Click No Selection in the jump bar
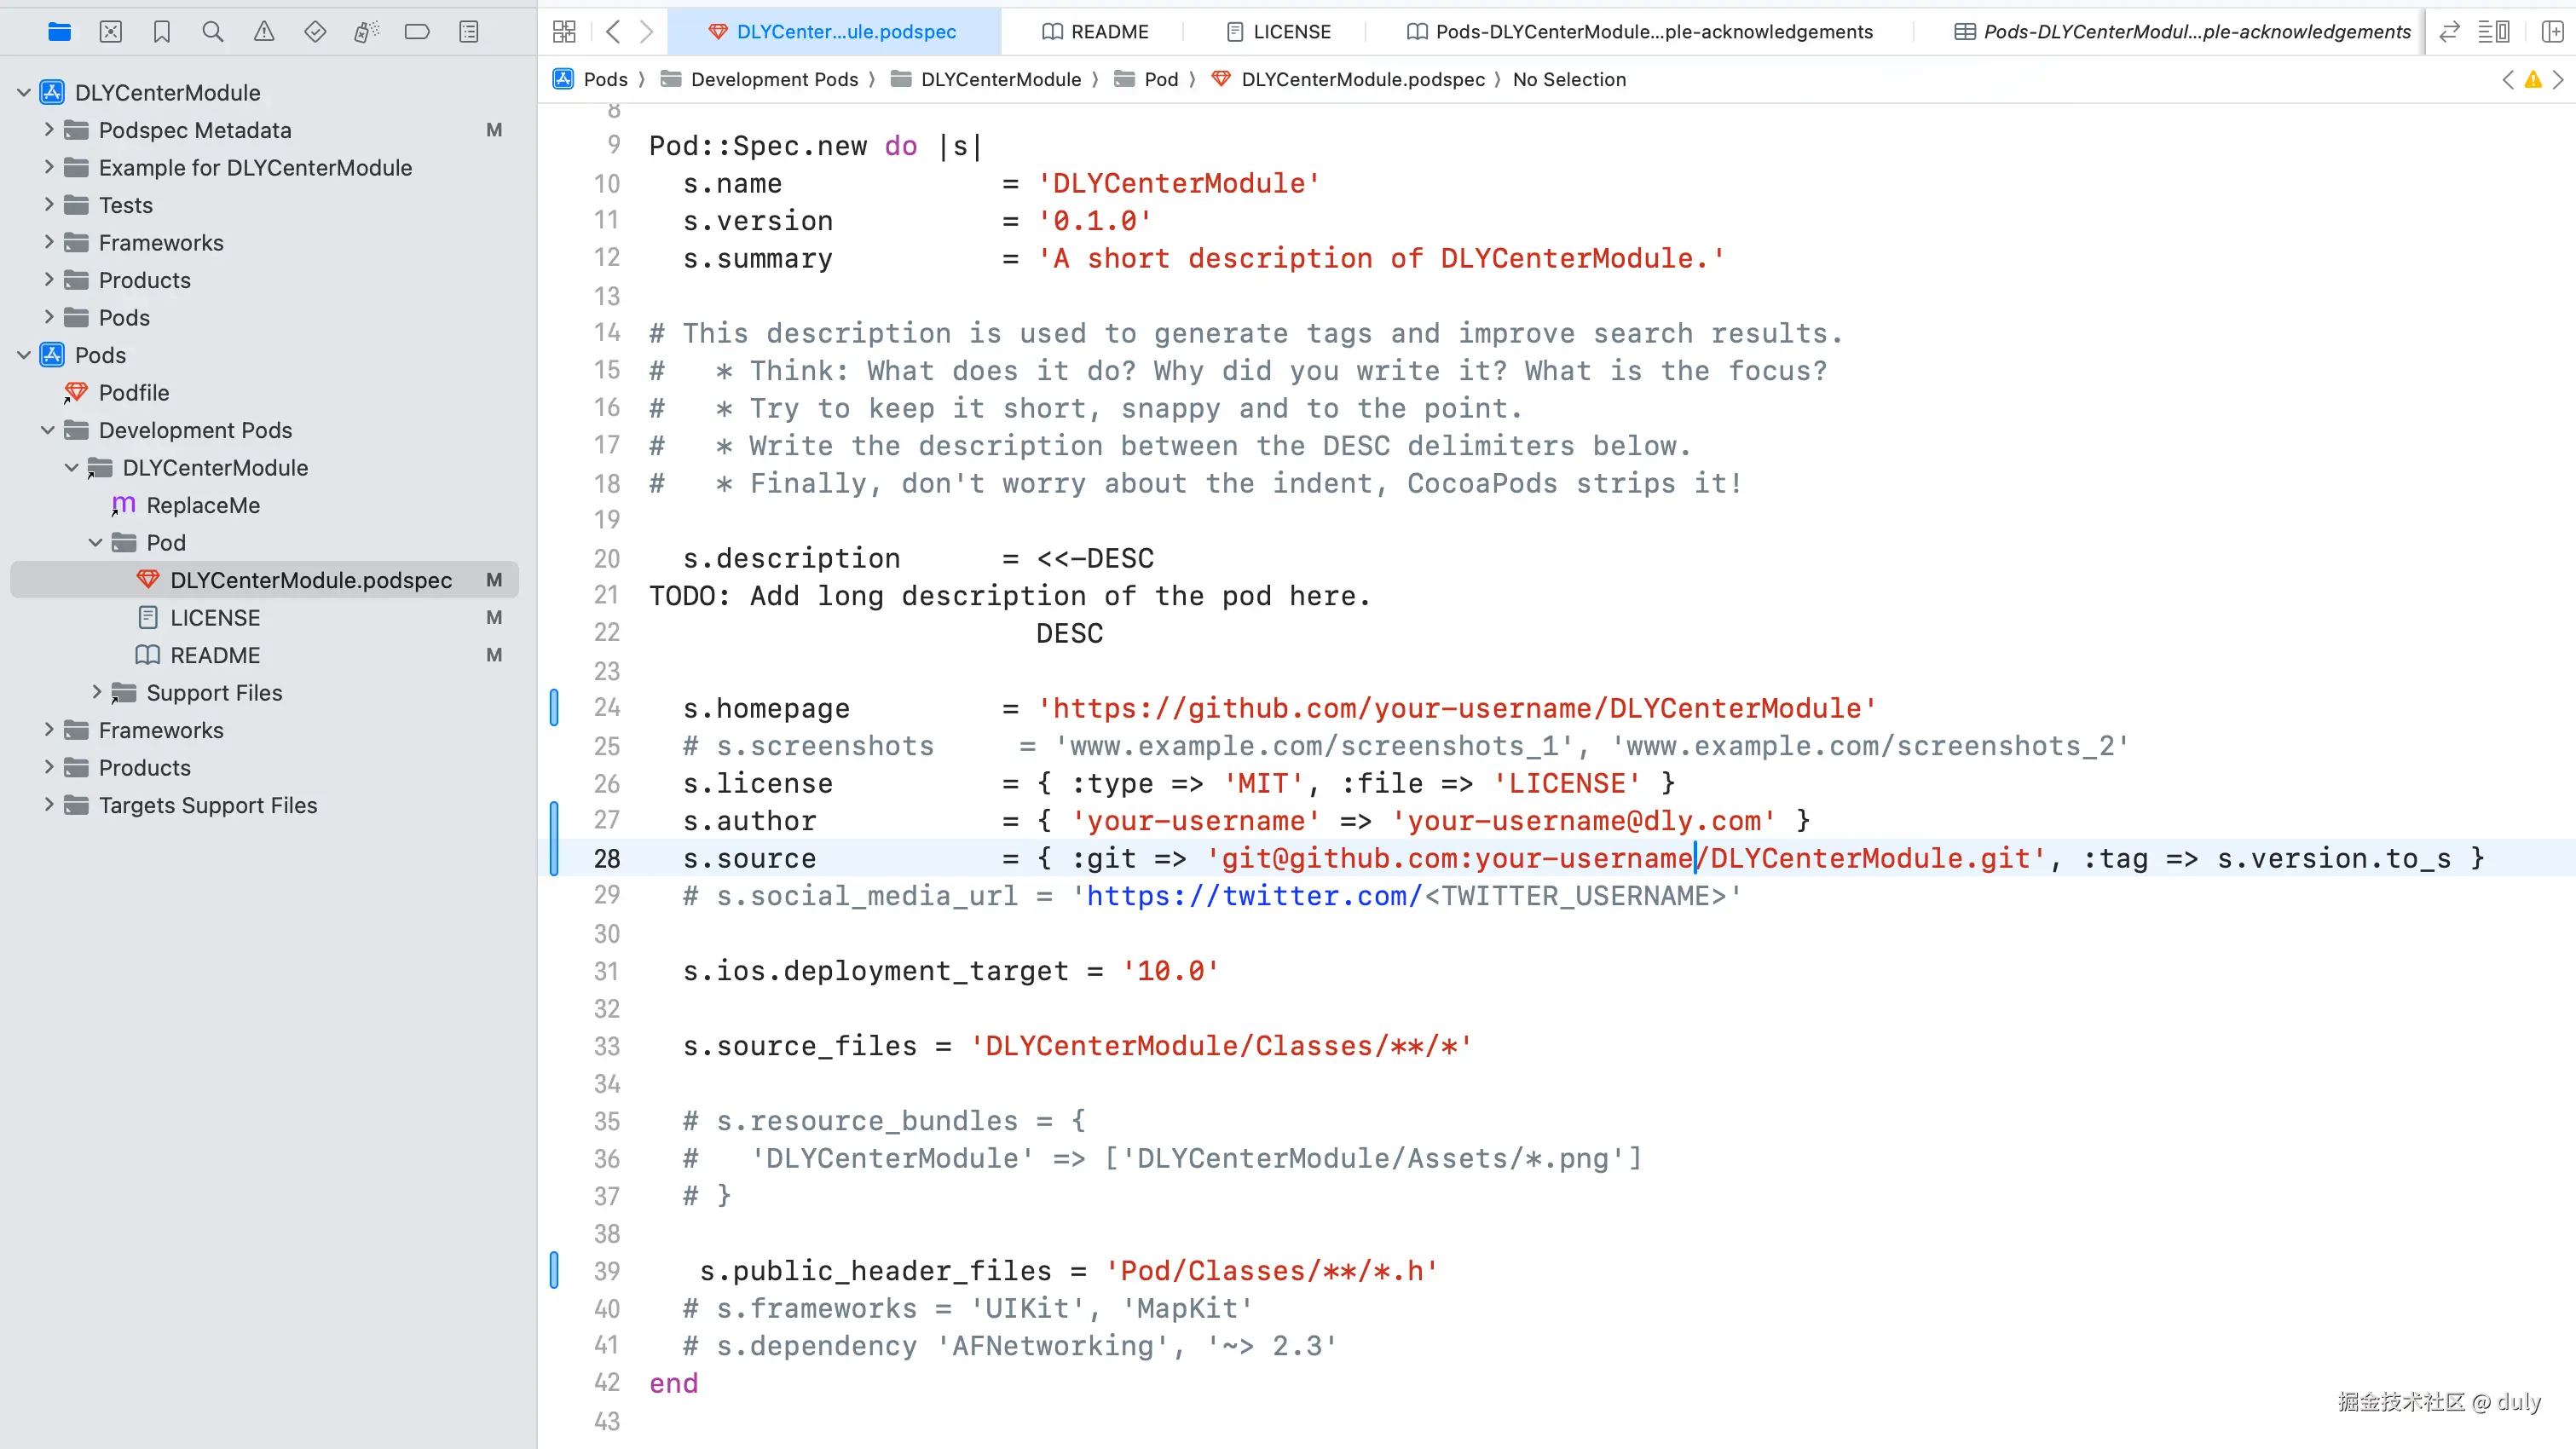 1569,80
